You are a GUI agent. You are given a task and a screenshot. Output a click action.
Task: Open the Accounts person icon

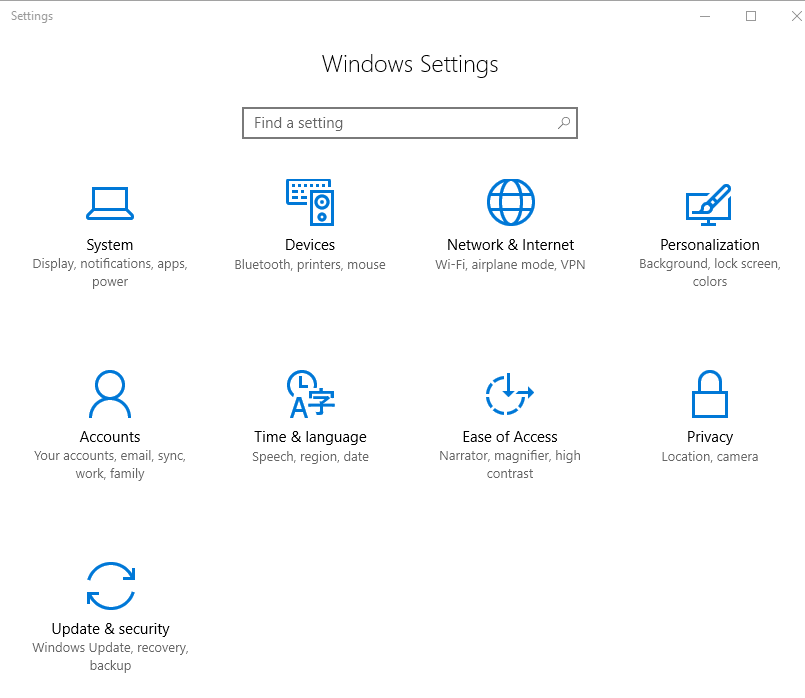(x=110, y=394)
